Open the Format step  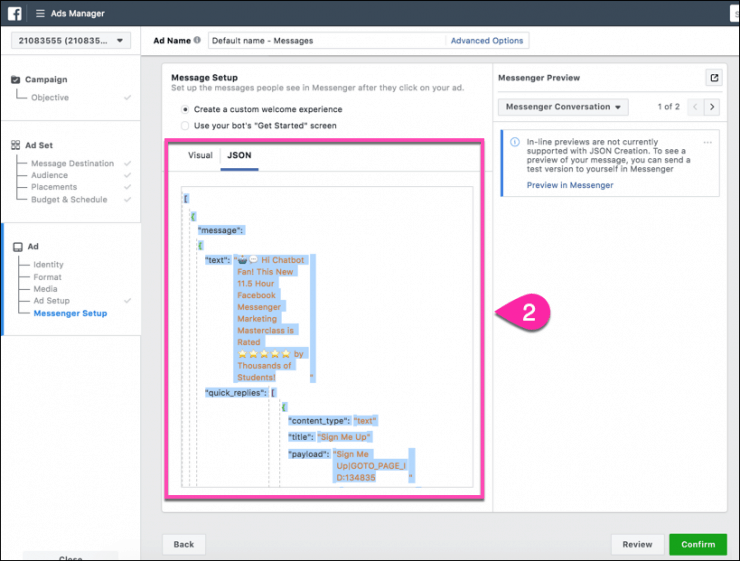click(x=47, y=277)
